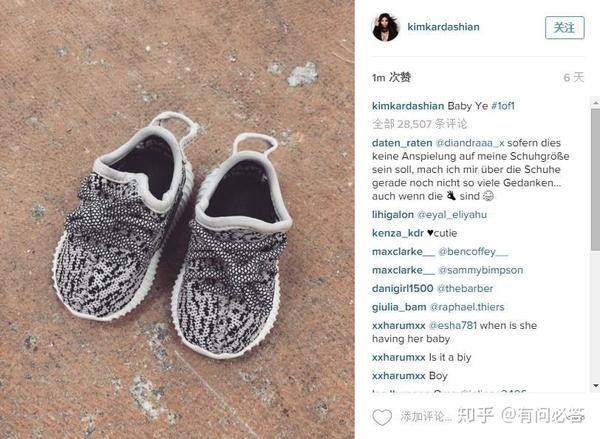Open kimkardashian profile avatar picture
This screenshot has height=439, width=600.
[386, 27]
